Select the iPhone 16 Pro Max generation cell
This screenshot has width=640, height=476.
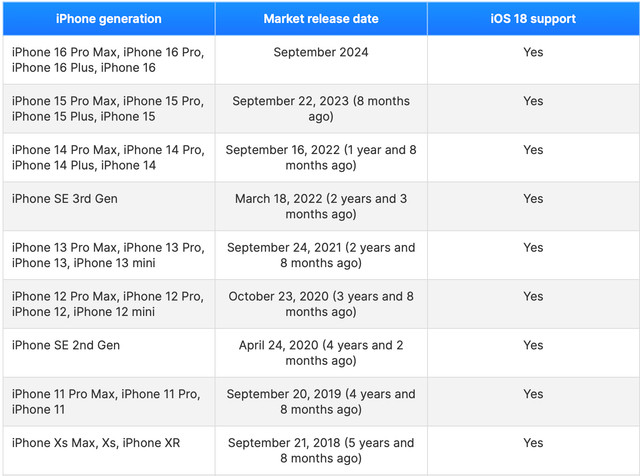[x=108, y=60]
